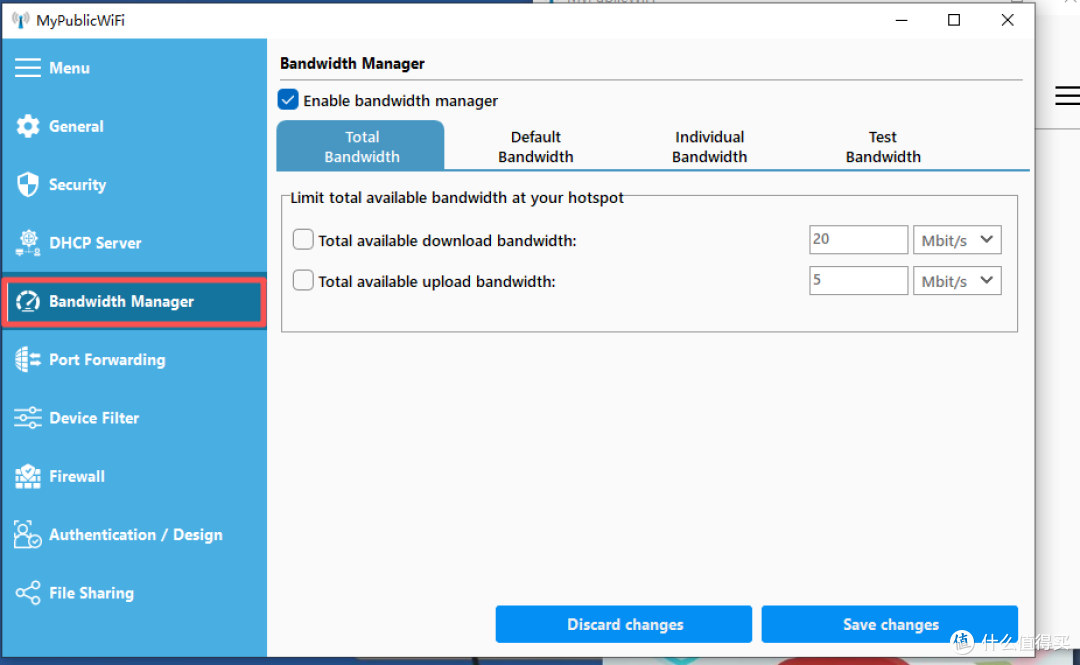Open the Firewall wall icon
1080x665 pixels.
(28, 476)
